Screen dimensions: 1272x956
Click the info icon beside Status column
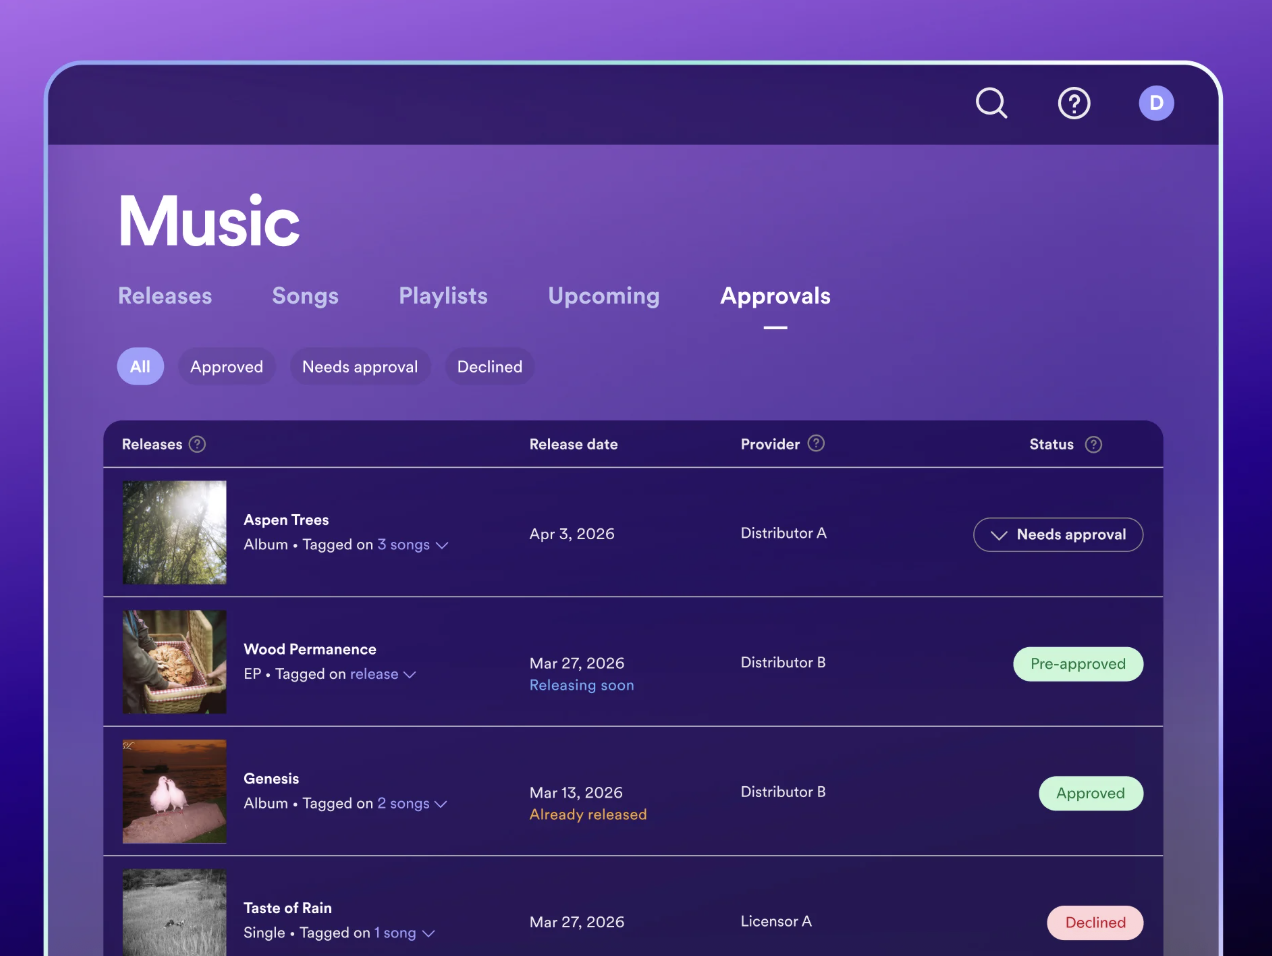pyautogui.click(x=1093, y=444)
